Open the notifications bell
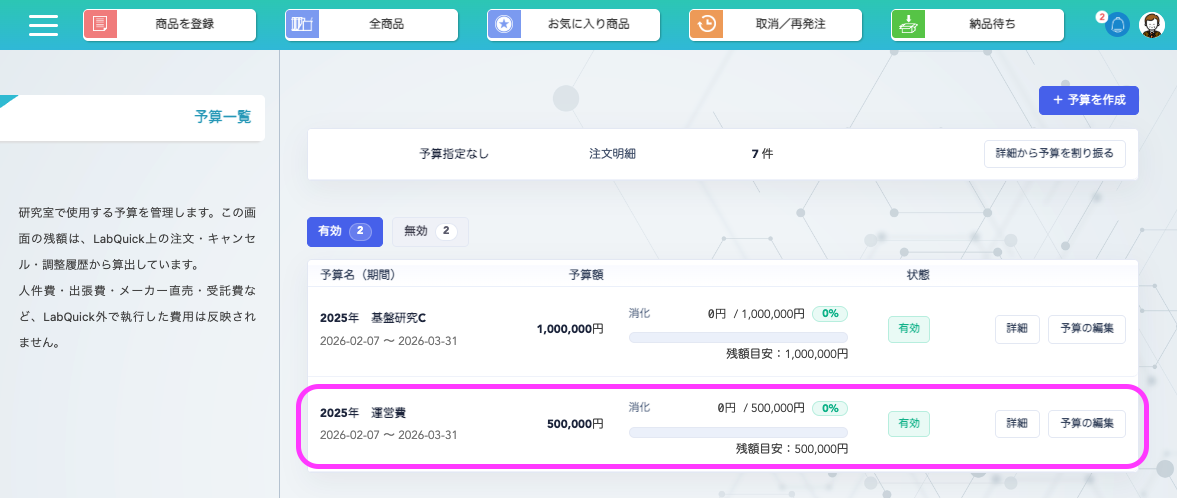This screenshot has height=498, width=1177. point(1117,26)
